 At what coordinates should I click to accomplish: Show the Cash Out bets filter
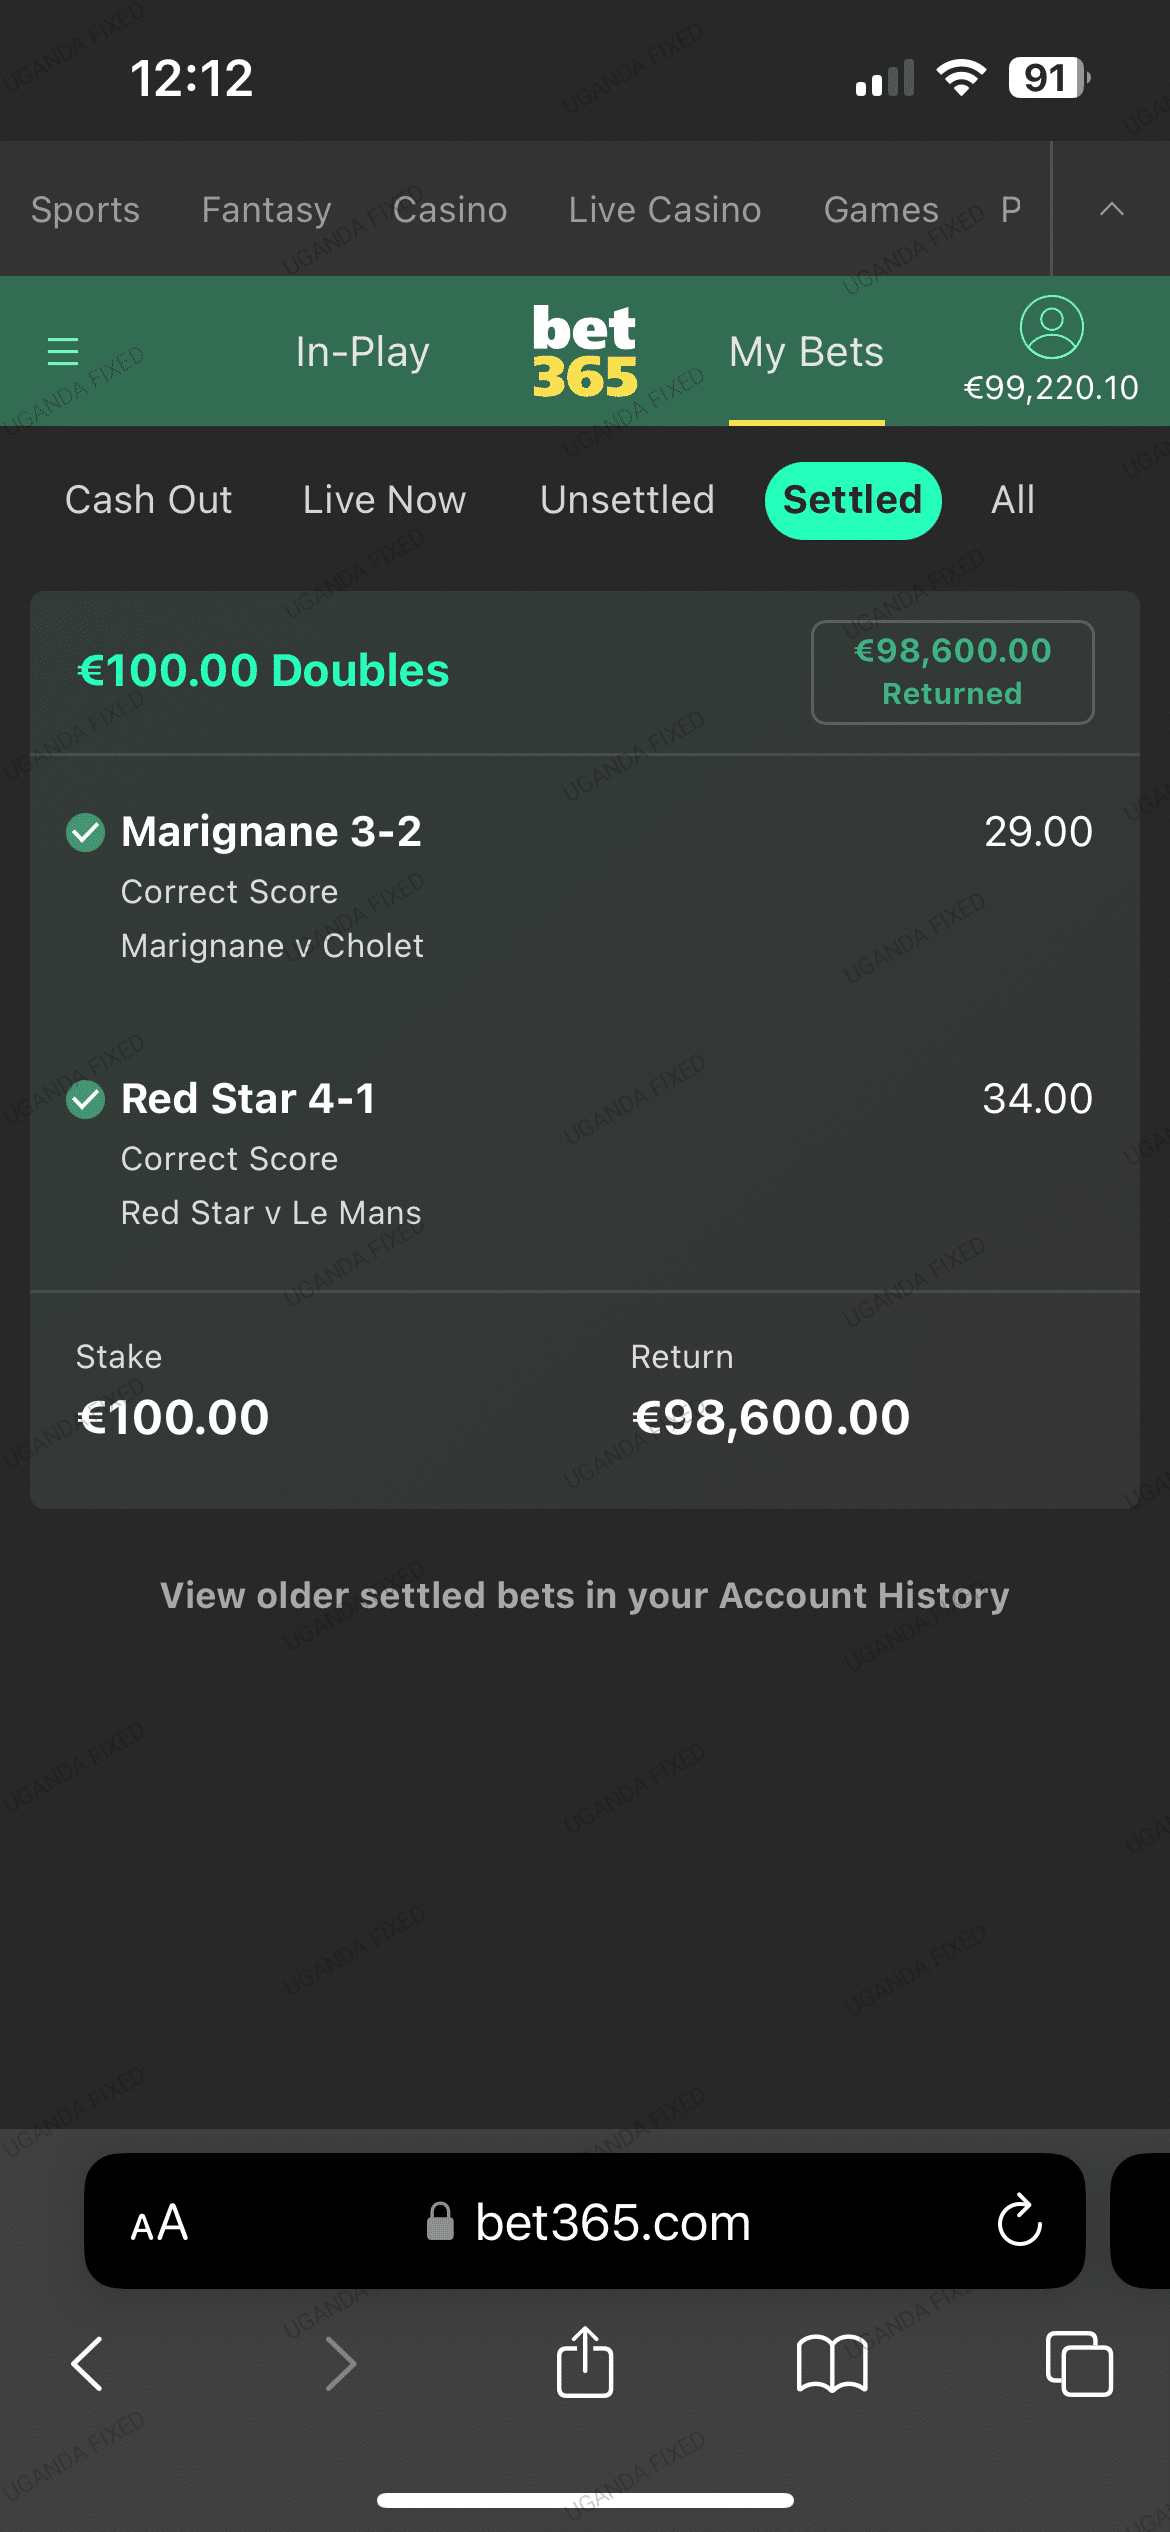point(148,500)
